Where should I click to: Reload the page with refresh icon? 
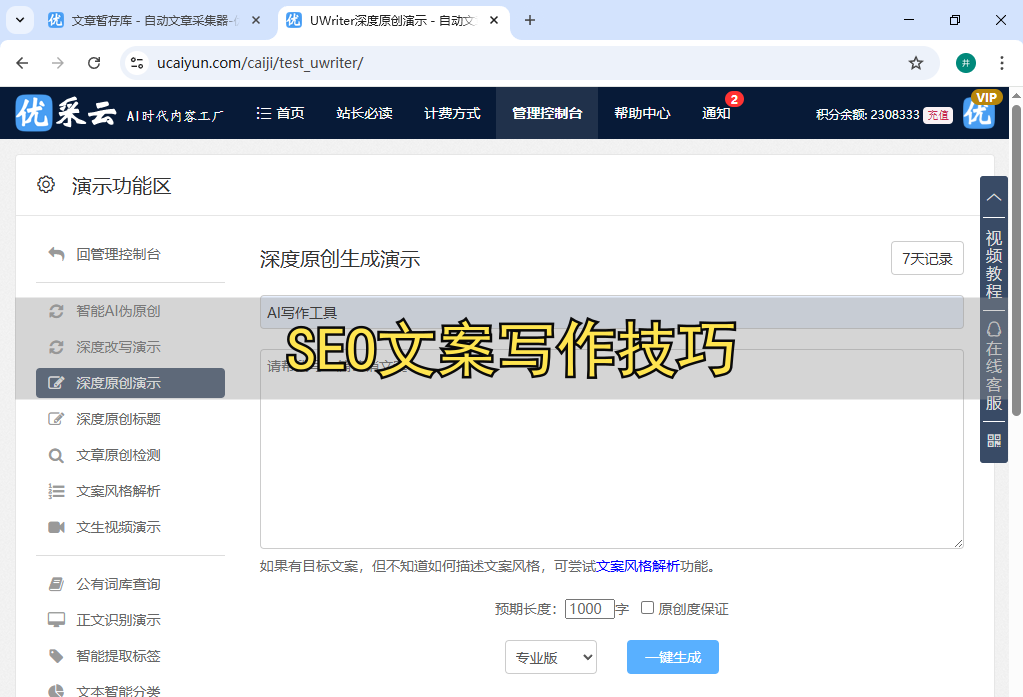click(x=94, y=63)
